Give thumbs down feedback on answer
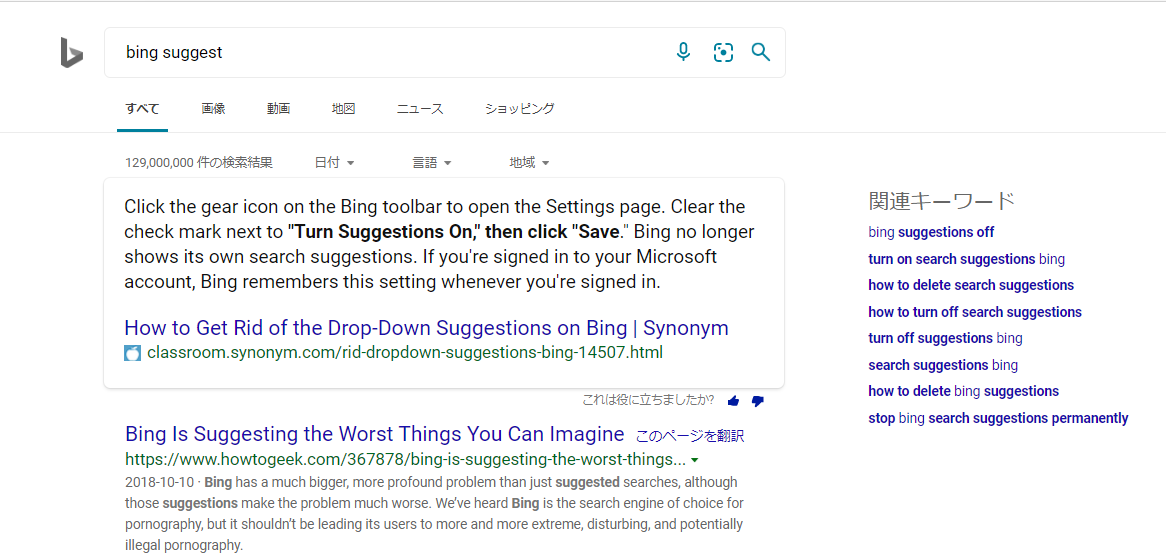Image resolution: width=1166 pixels, height=558 pixels. pyautogui.click(x=758, y=401)
